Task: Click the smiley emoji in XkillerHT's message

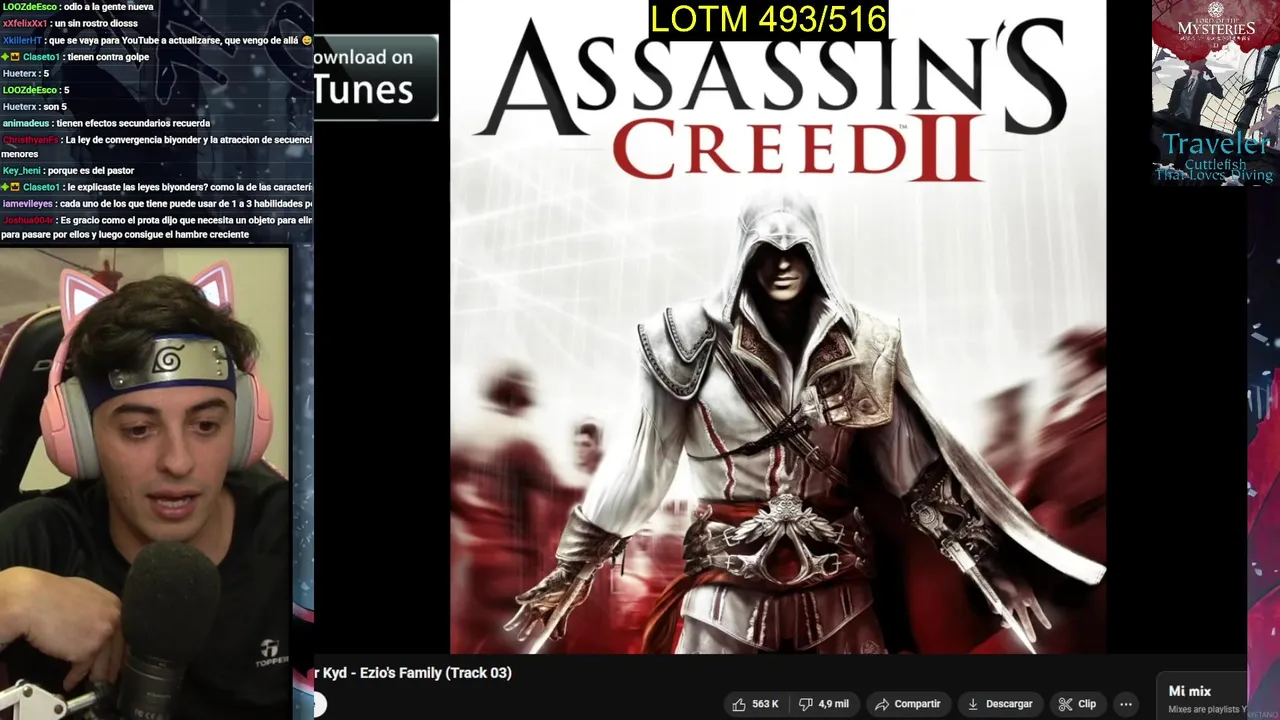Action: coord(306,40)
